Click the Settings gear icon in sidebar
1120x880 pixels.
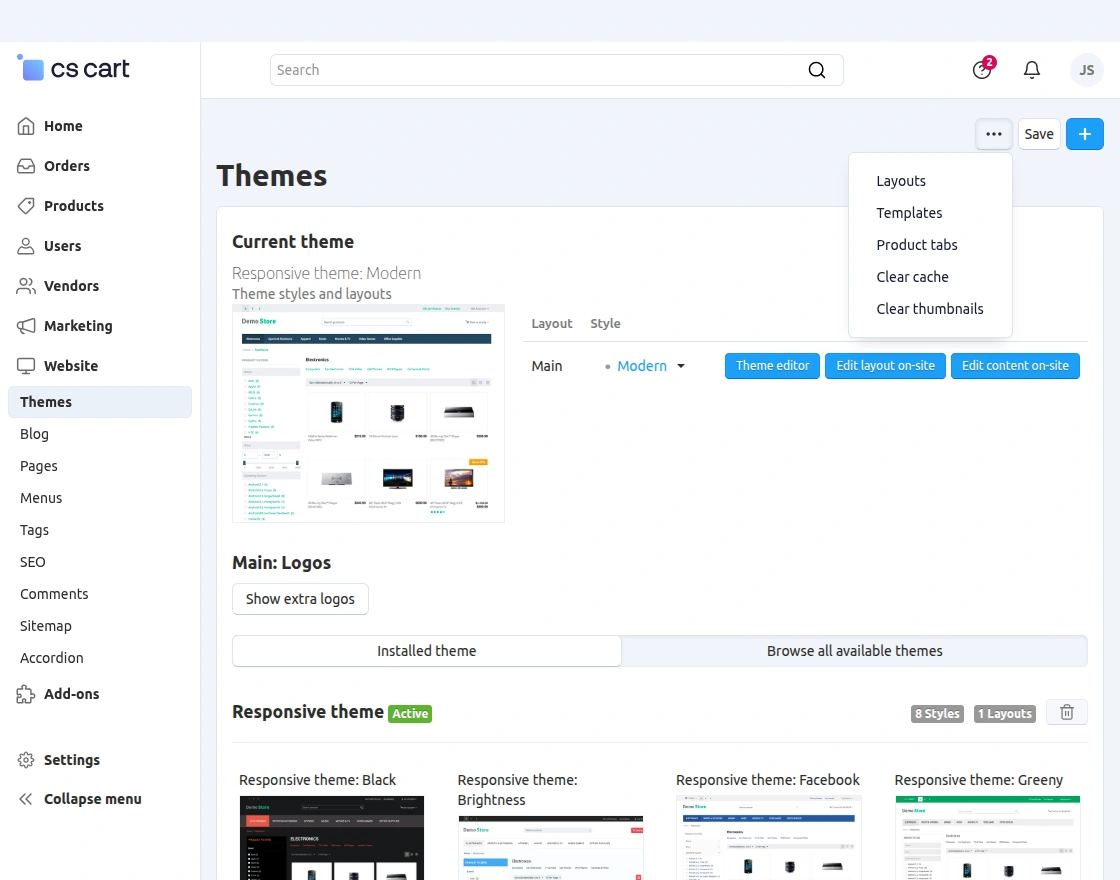[x=26, y=760]
